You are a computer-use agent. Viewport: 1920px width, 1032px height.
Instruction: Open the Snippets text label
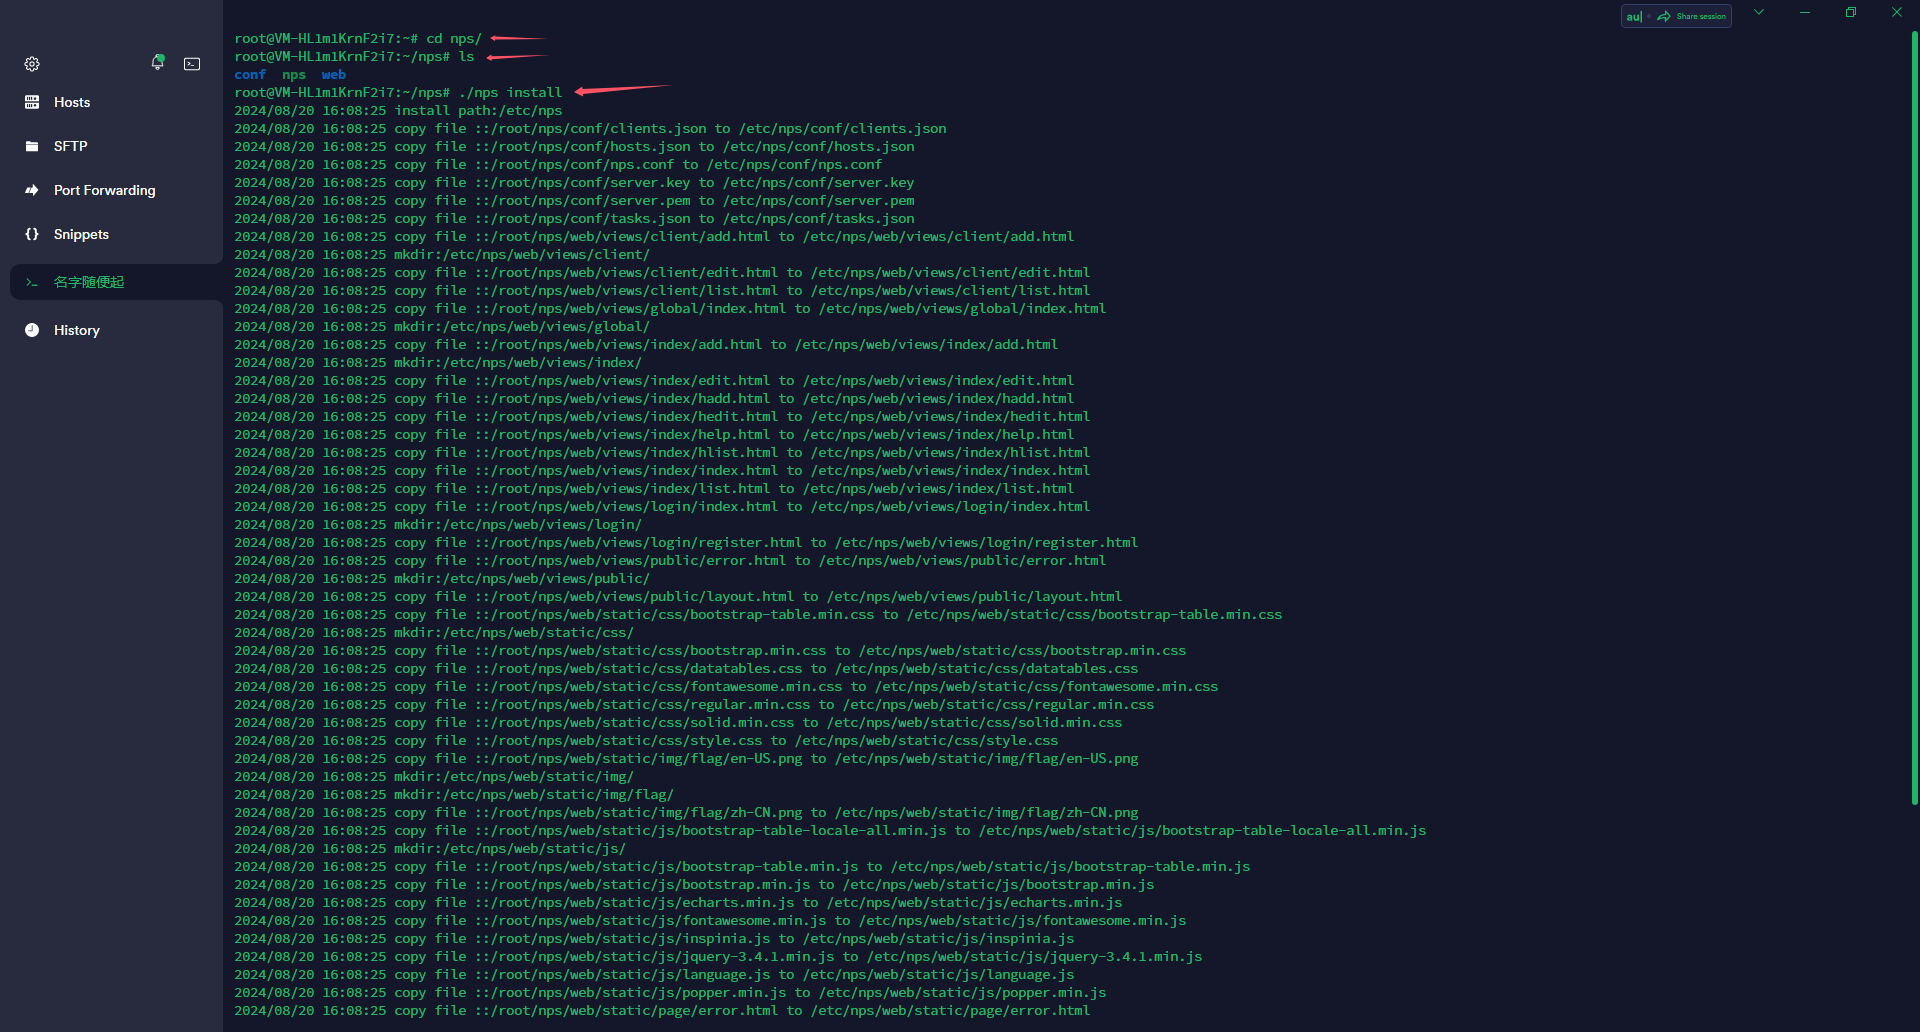(81, 234)
